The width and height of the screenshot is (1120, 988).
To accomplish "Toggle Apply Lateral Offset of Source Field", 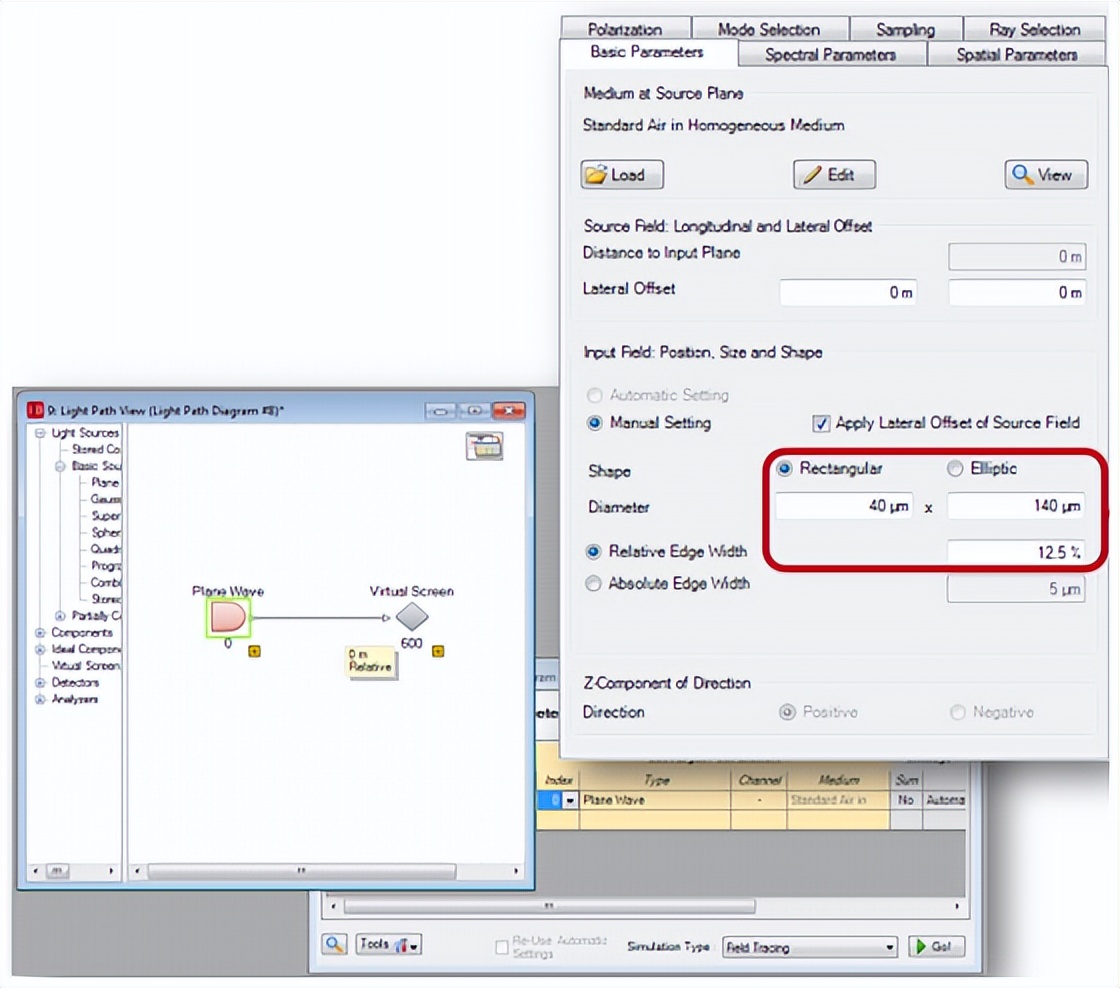I will pyautogui.click(x=821, y=423).
